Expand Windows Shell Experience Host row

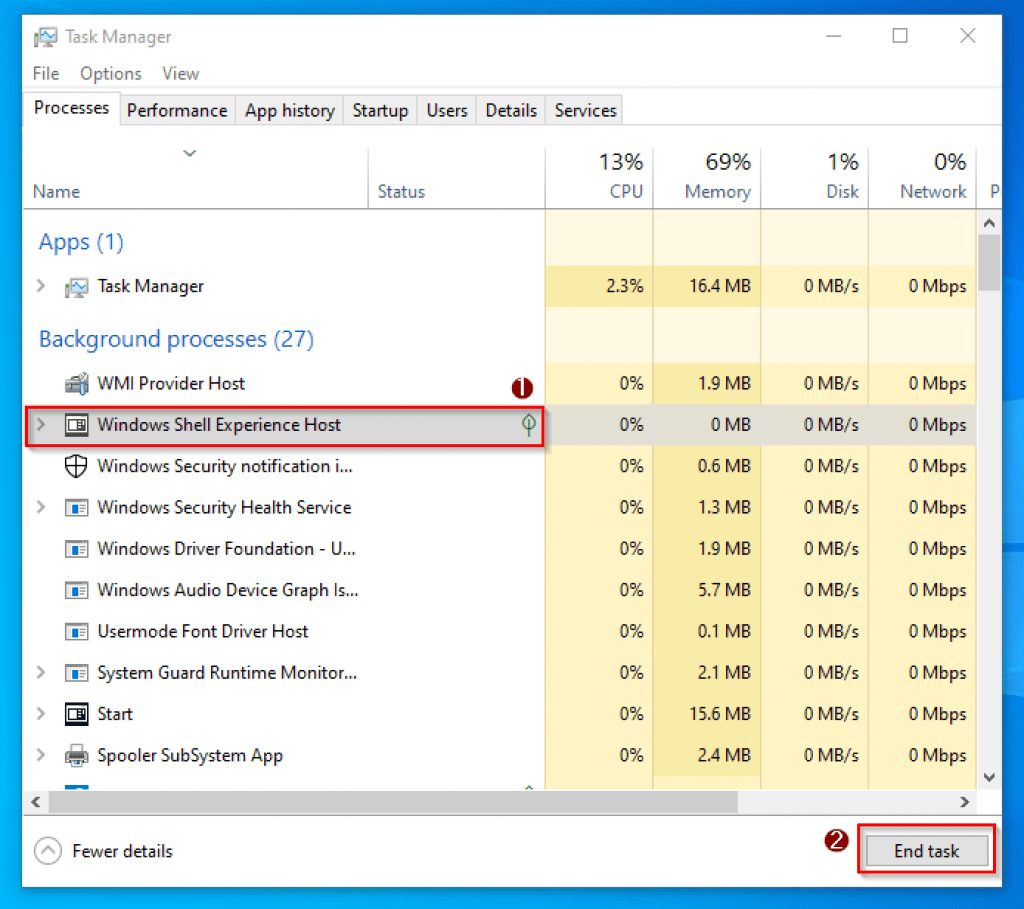[x=41, y=424]
